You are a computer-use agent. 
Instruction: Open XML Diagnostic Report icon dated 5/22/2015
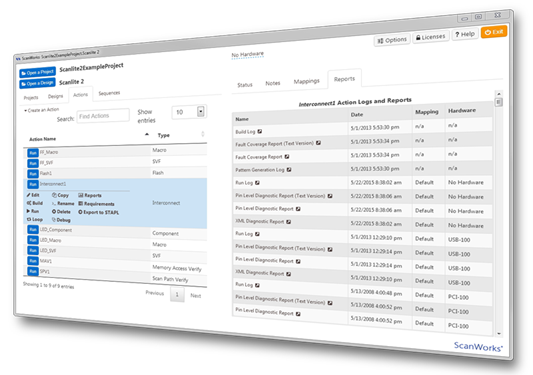(x=289, y=222)
